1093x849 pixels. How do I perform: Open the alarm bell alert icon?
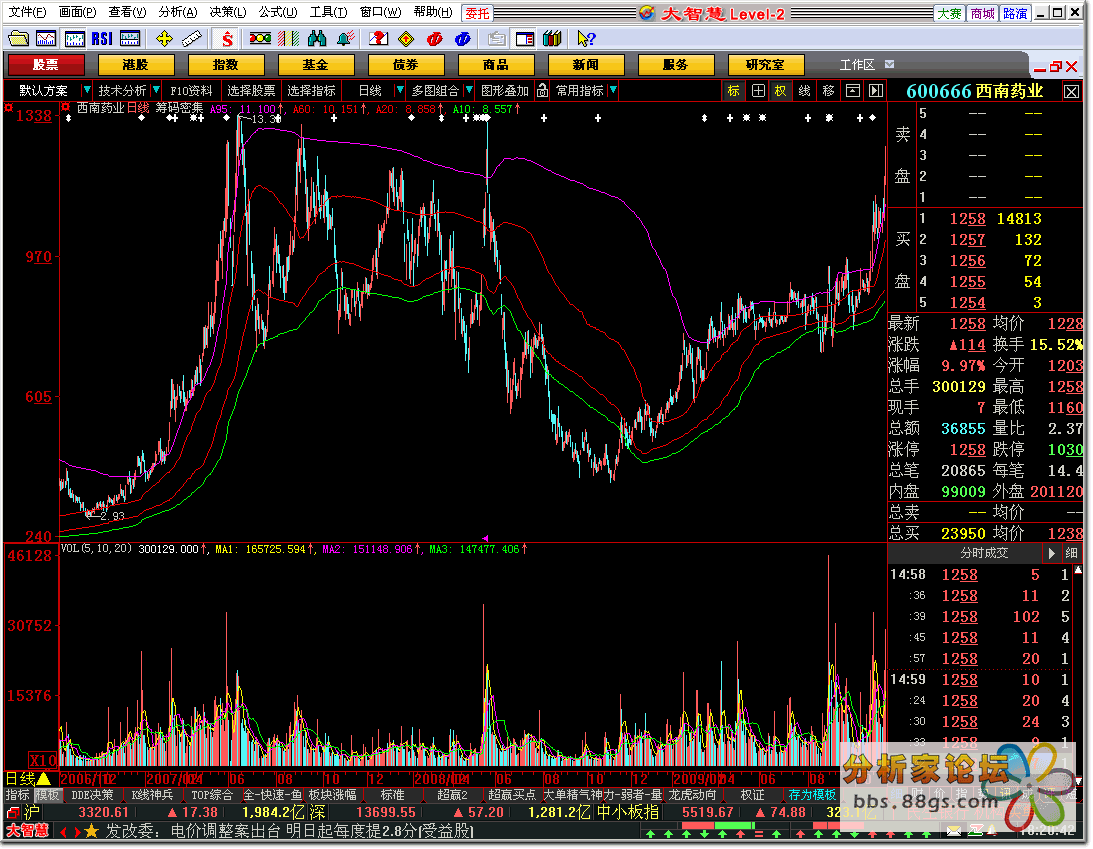coord(345,39)
